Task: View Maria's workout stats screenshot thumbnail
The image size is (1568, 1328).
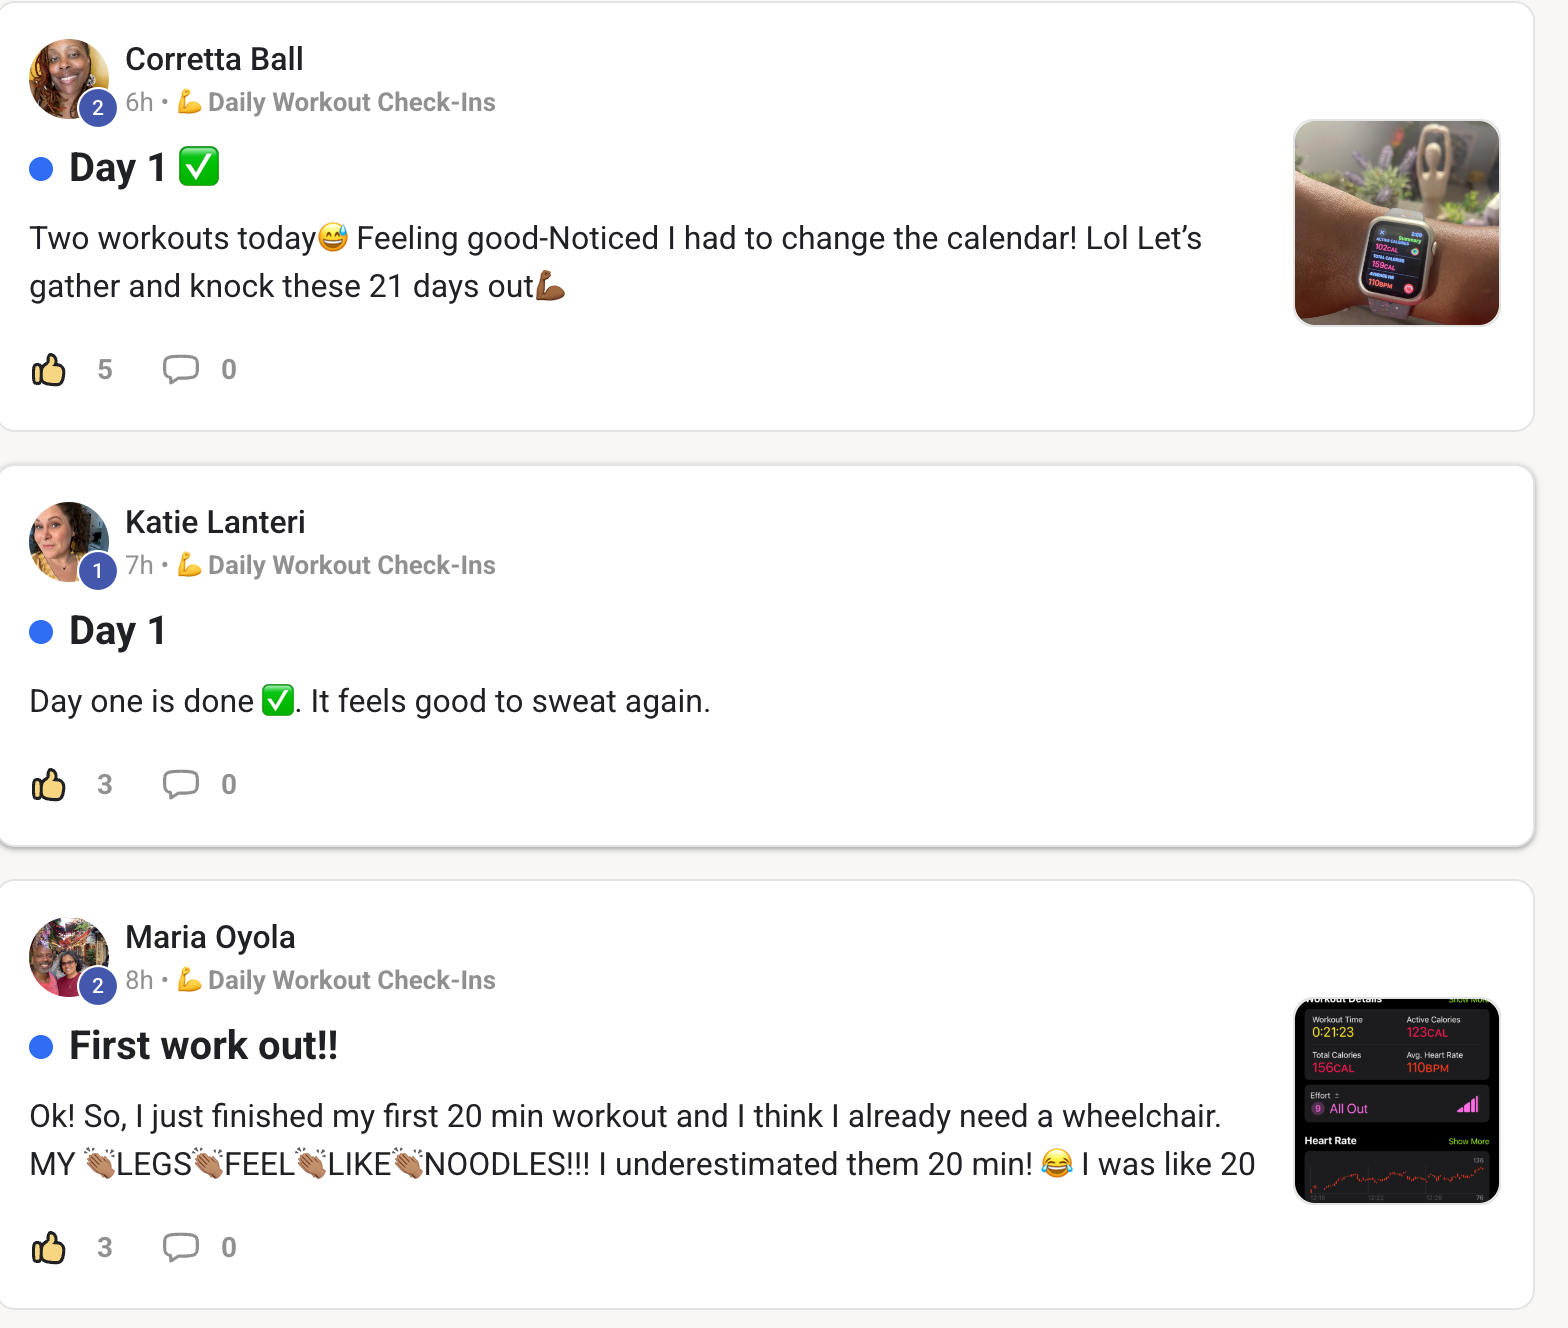Action: pyautogui.click(x=1396, y=1101)
